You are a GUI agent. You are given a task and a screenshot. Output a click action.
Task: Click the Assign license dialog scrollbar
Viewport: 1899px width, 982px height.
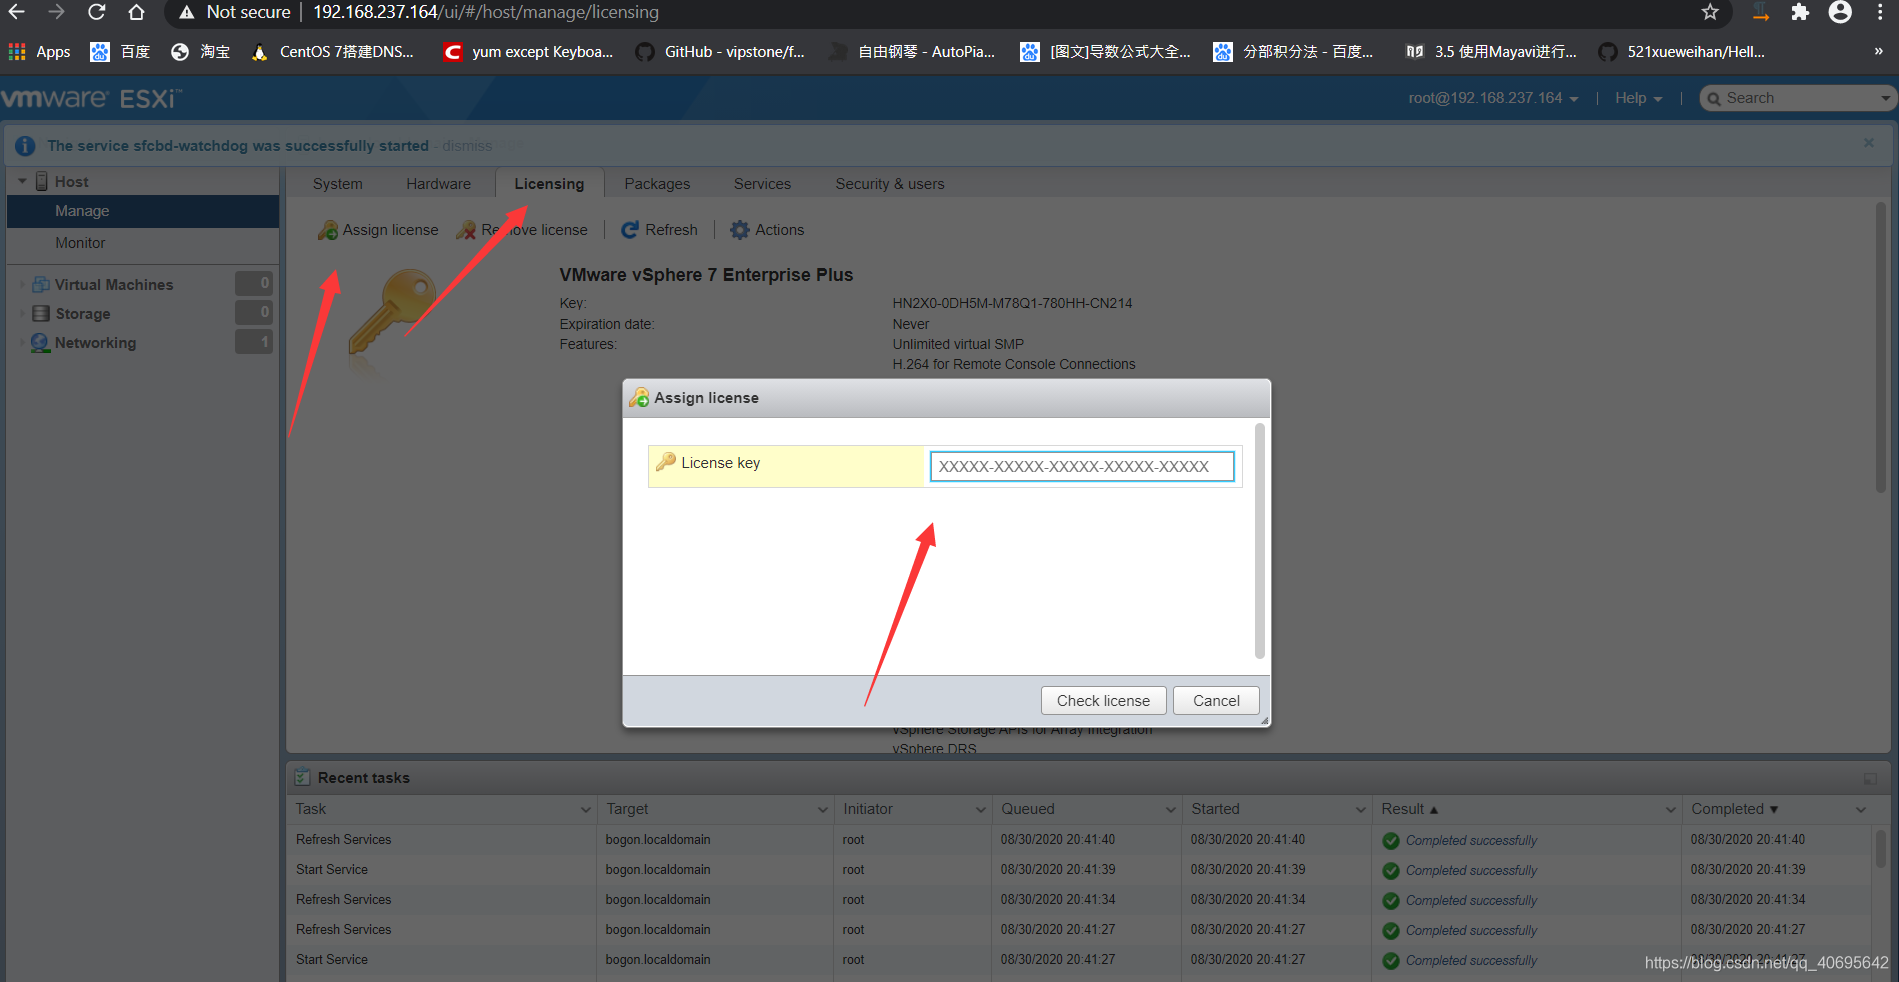click(x=1260, y=541)
